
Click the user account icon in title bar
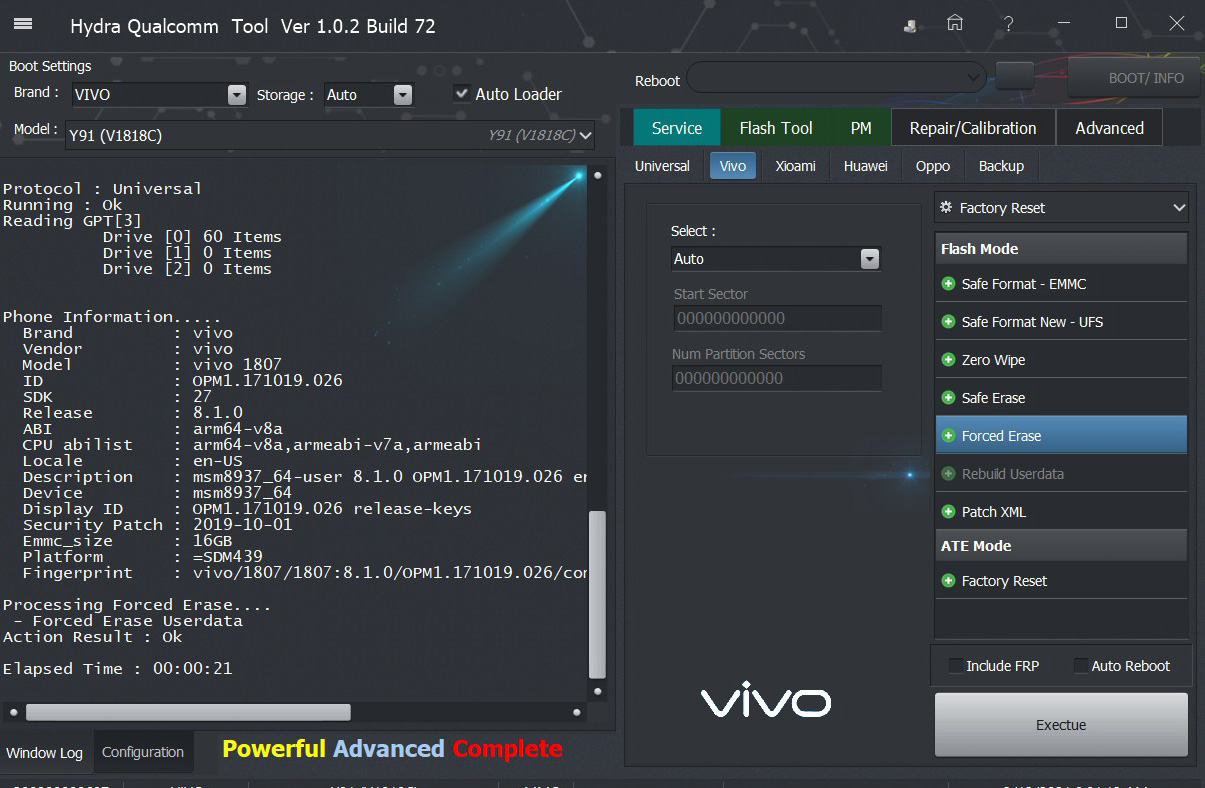click(911, 26)
